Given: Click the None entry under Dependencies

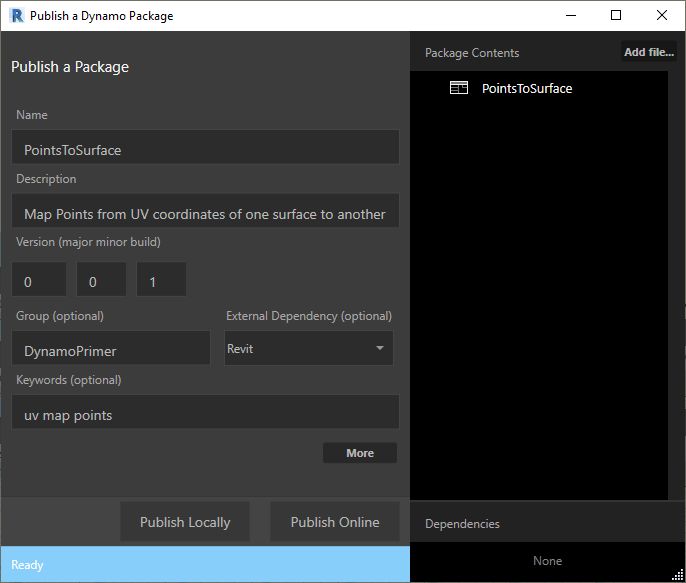Looking at the screenshot, I should [547, 561].
